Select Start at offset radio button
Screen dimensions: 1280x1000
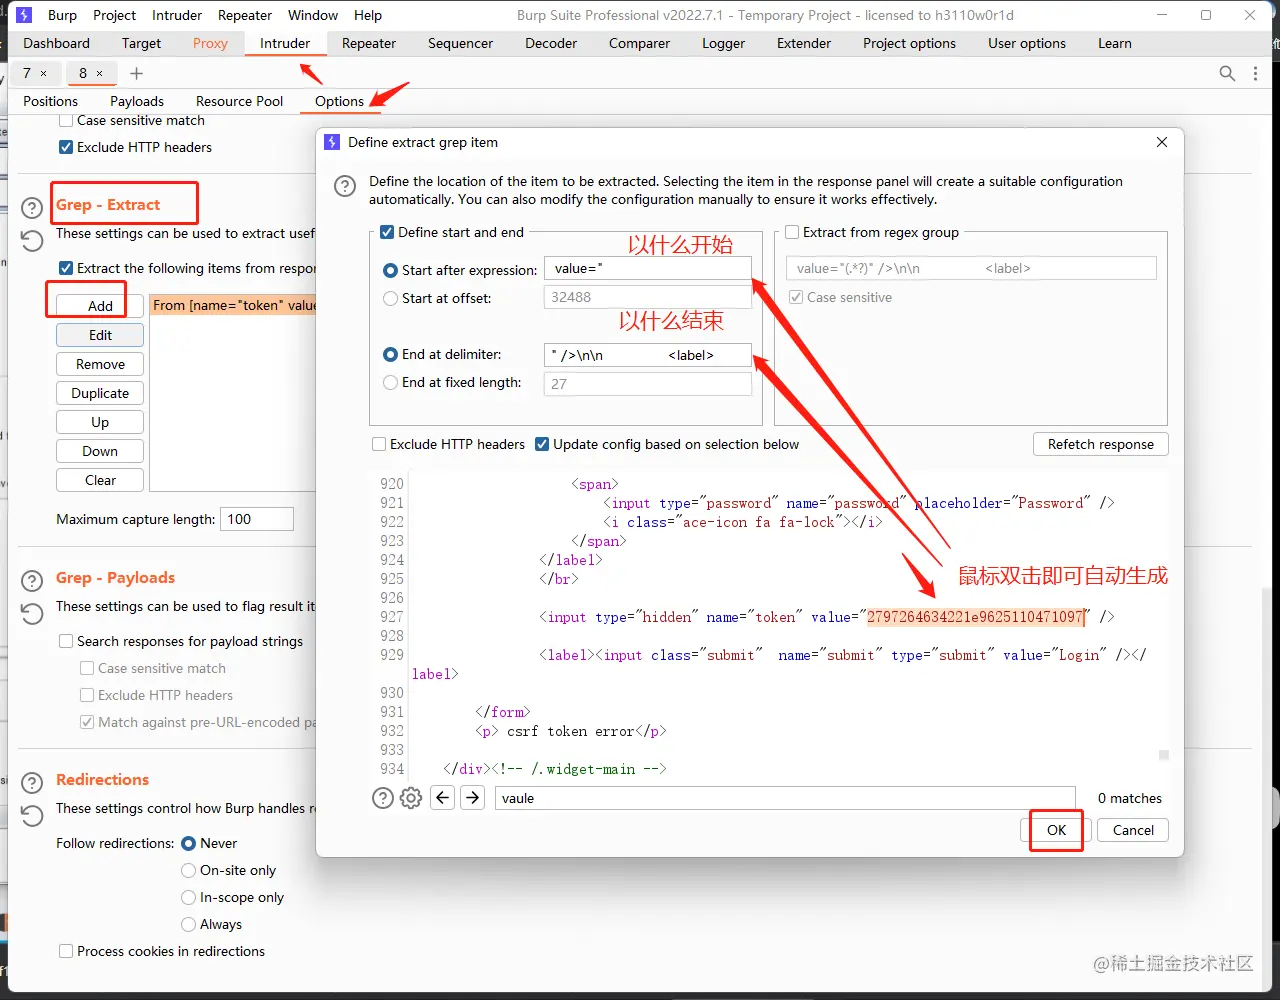(391, 298)
